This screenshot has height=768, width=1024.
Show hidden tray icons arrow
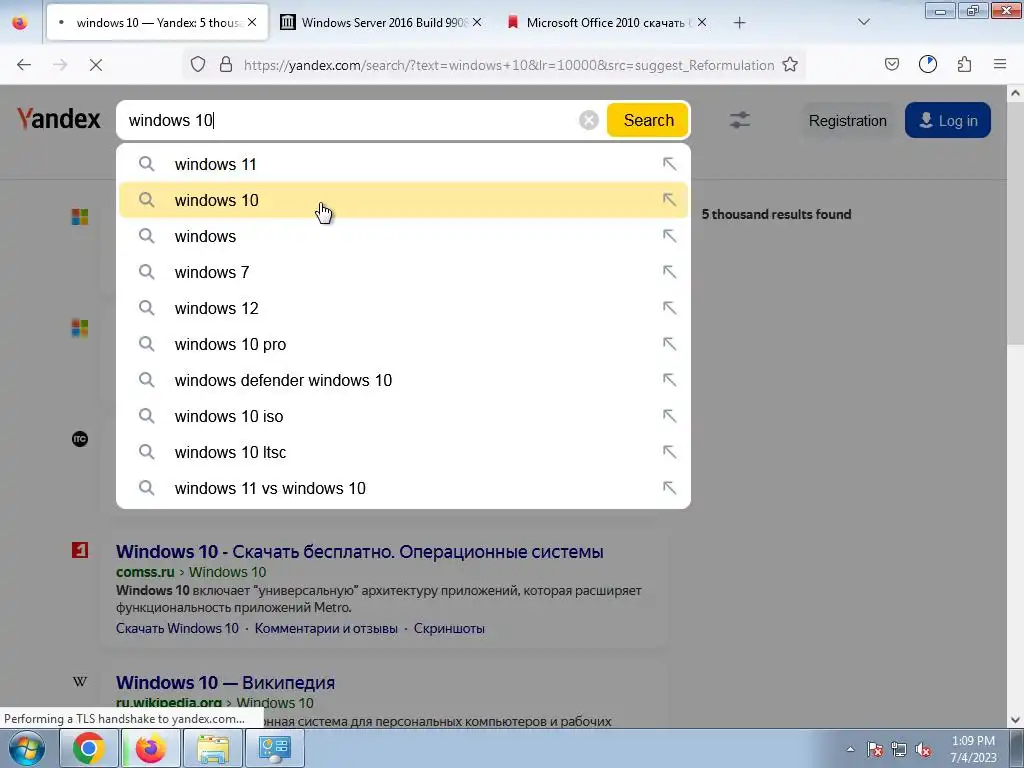(850, 749)
